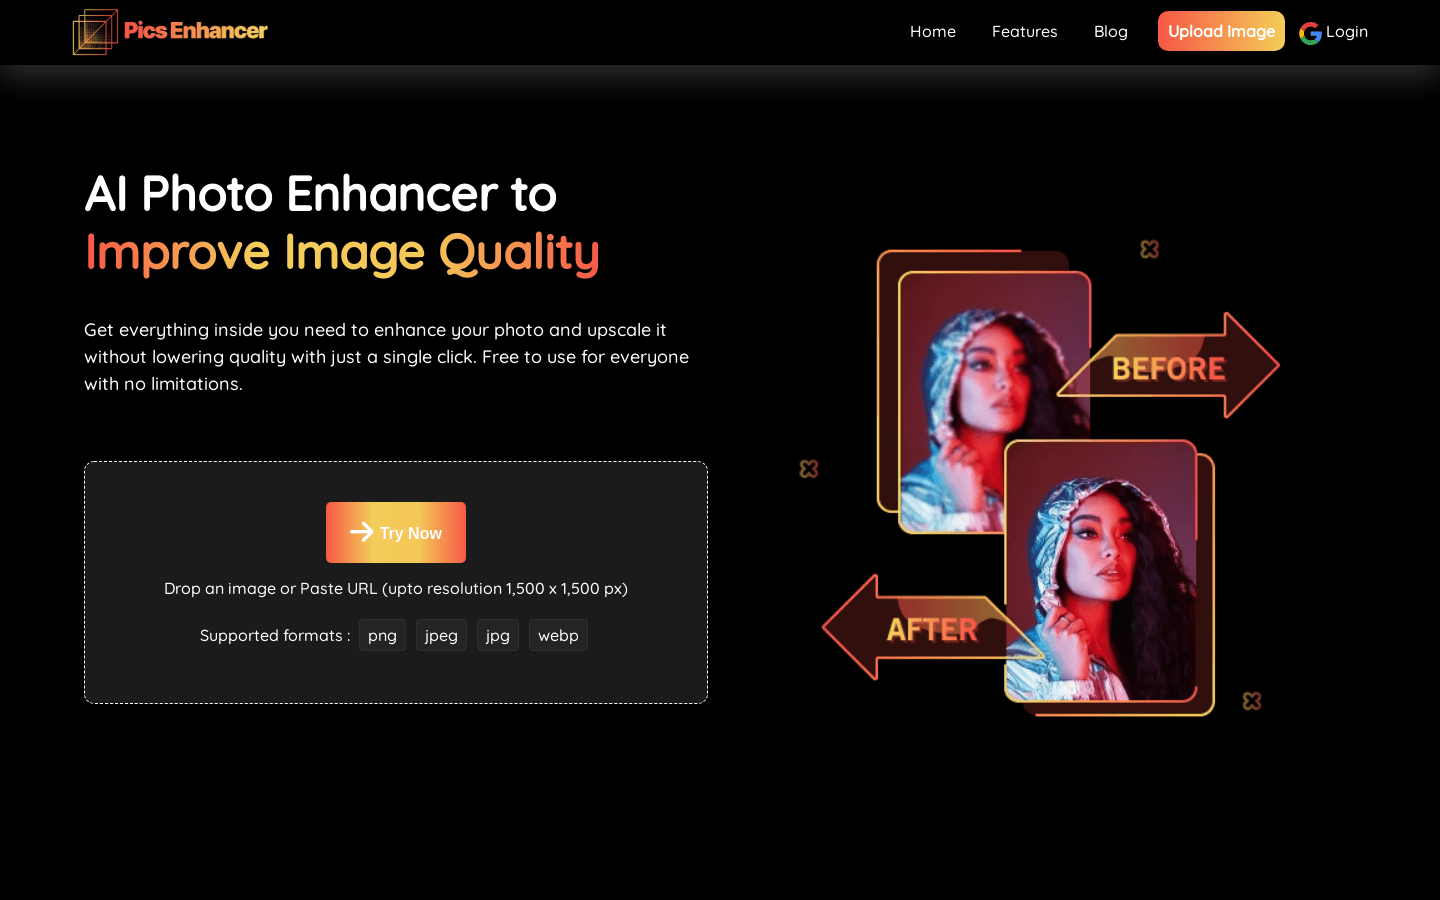Open the Home page
Image resolution: width=1440 pixels, height=900 pixels.
[x=932, y=31]
